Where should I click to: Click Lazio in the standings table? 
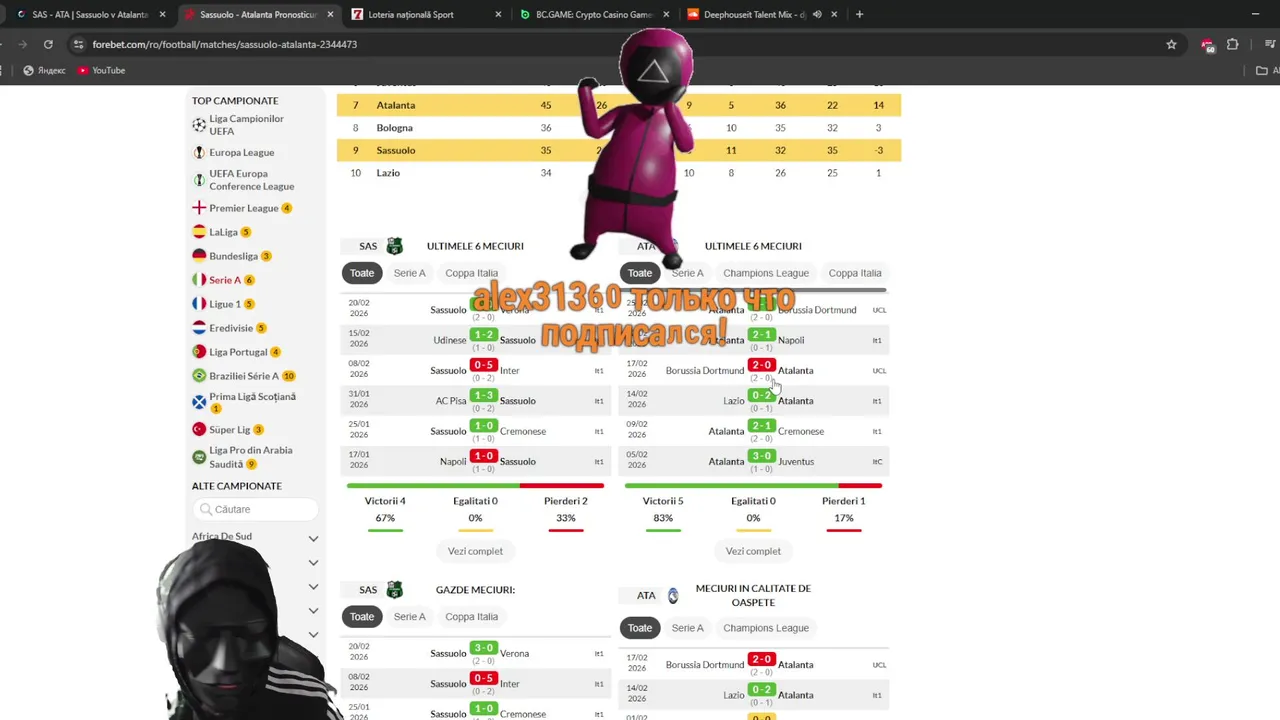[x=388, y=173]
